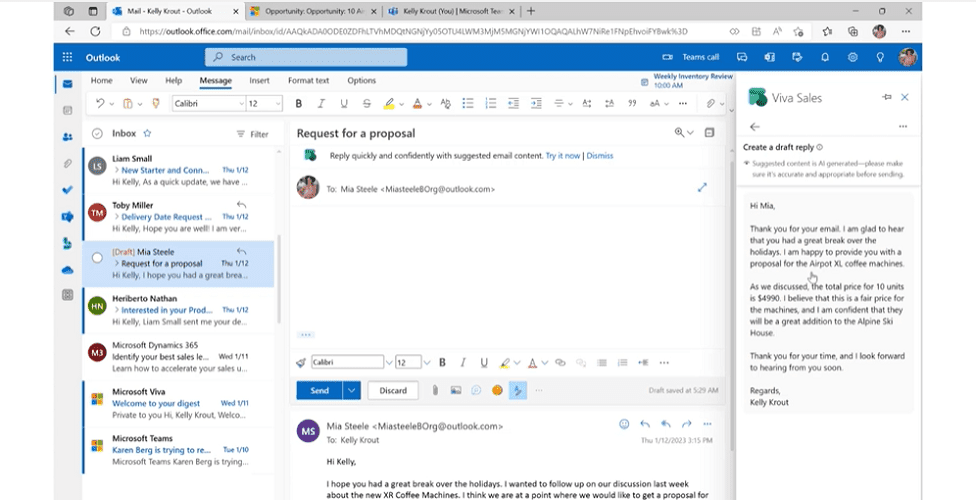Open People contacts in left rail
Screen dimensions: 976x500
pos(67,137)
